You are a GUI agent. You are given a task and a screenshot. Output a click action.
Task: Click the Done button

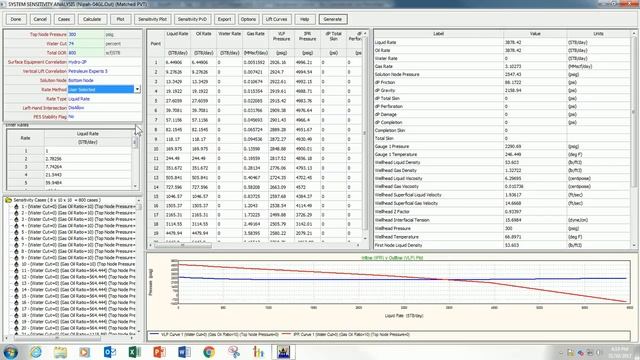pos(16,19)
